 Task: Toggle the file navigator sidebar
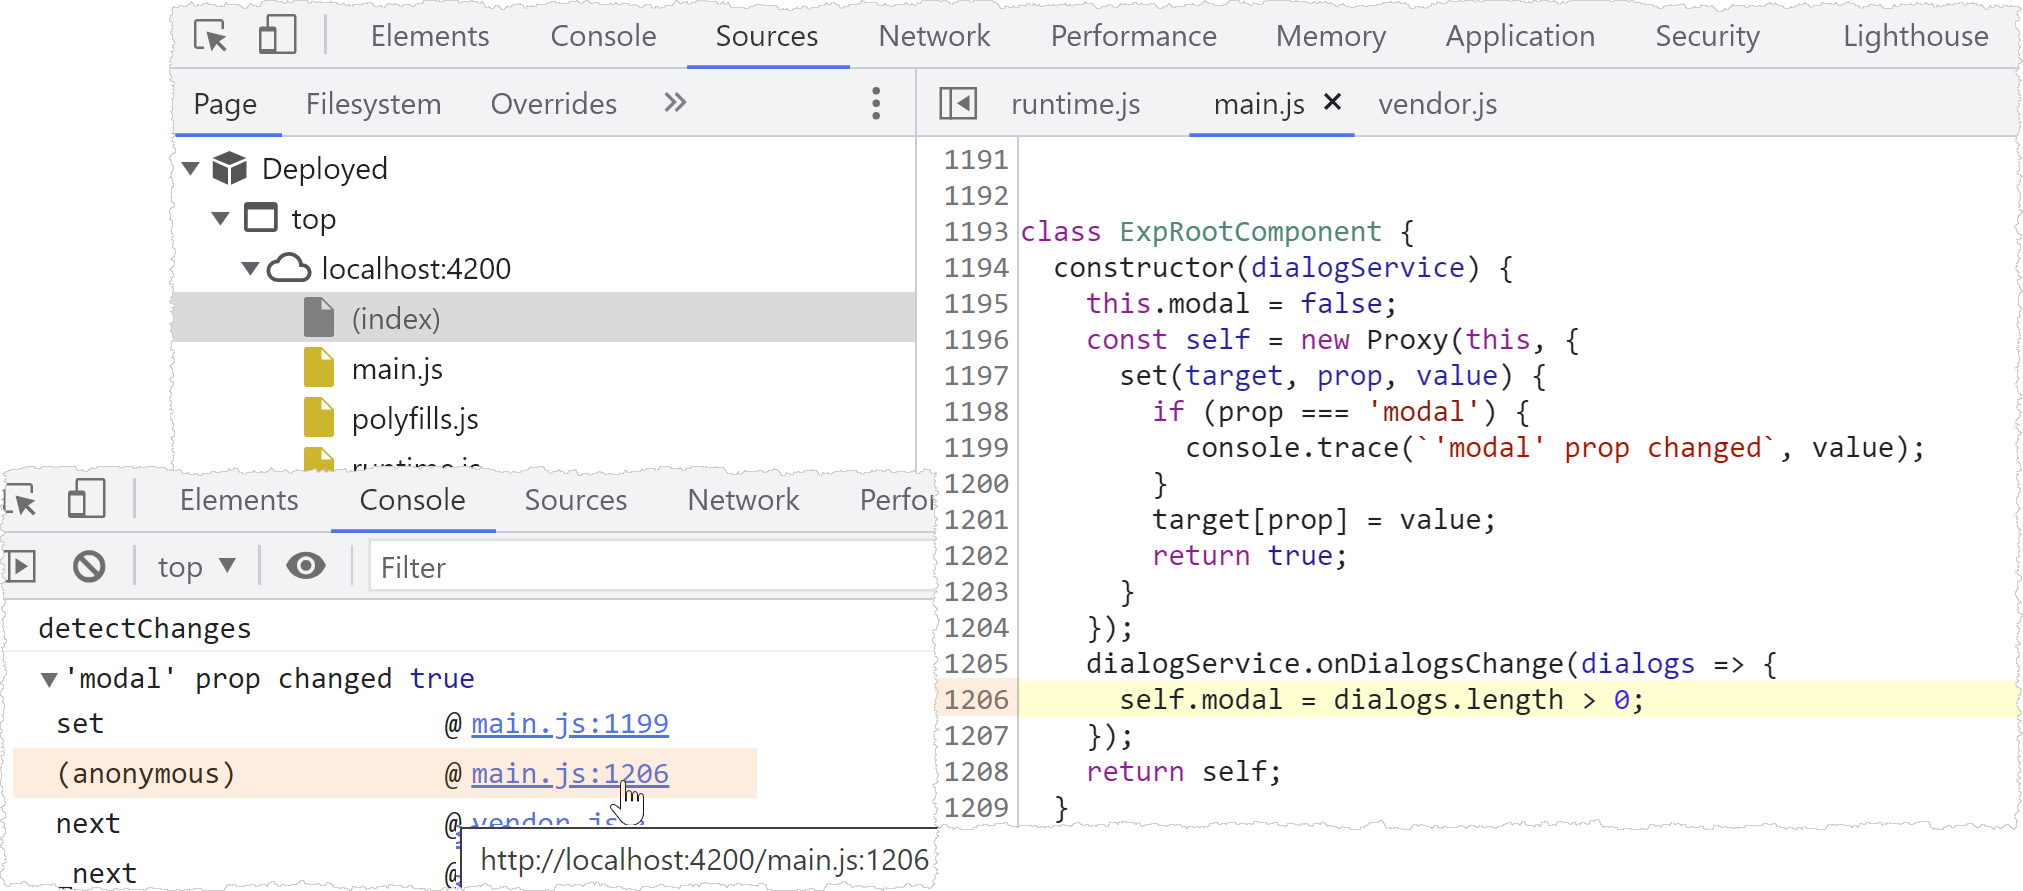(958, 103)
